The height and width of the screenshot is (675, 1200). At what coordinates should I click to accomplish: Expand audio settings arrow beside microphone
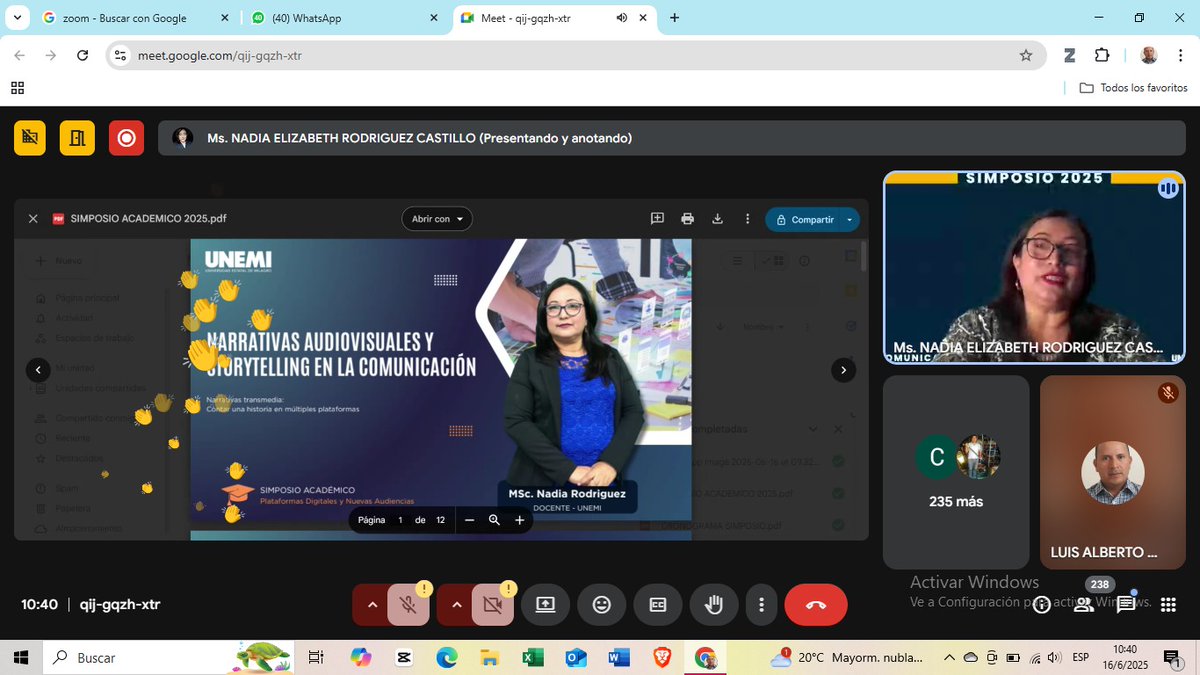pos(371,605)
